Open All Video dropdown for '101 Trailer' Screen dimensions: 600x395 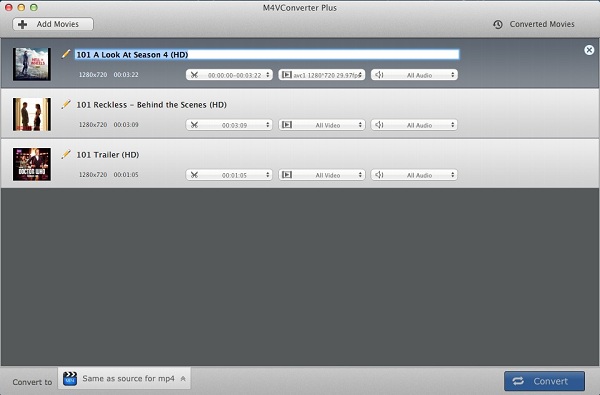pyautogui.click(x=322, y=175)
